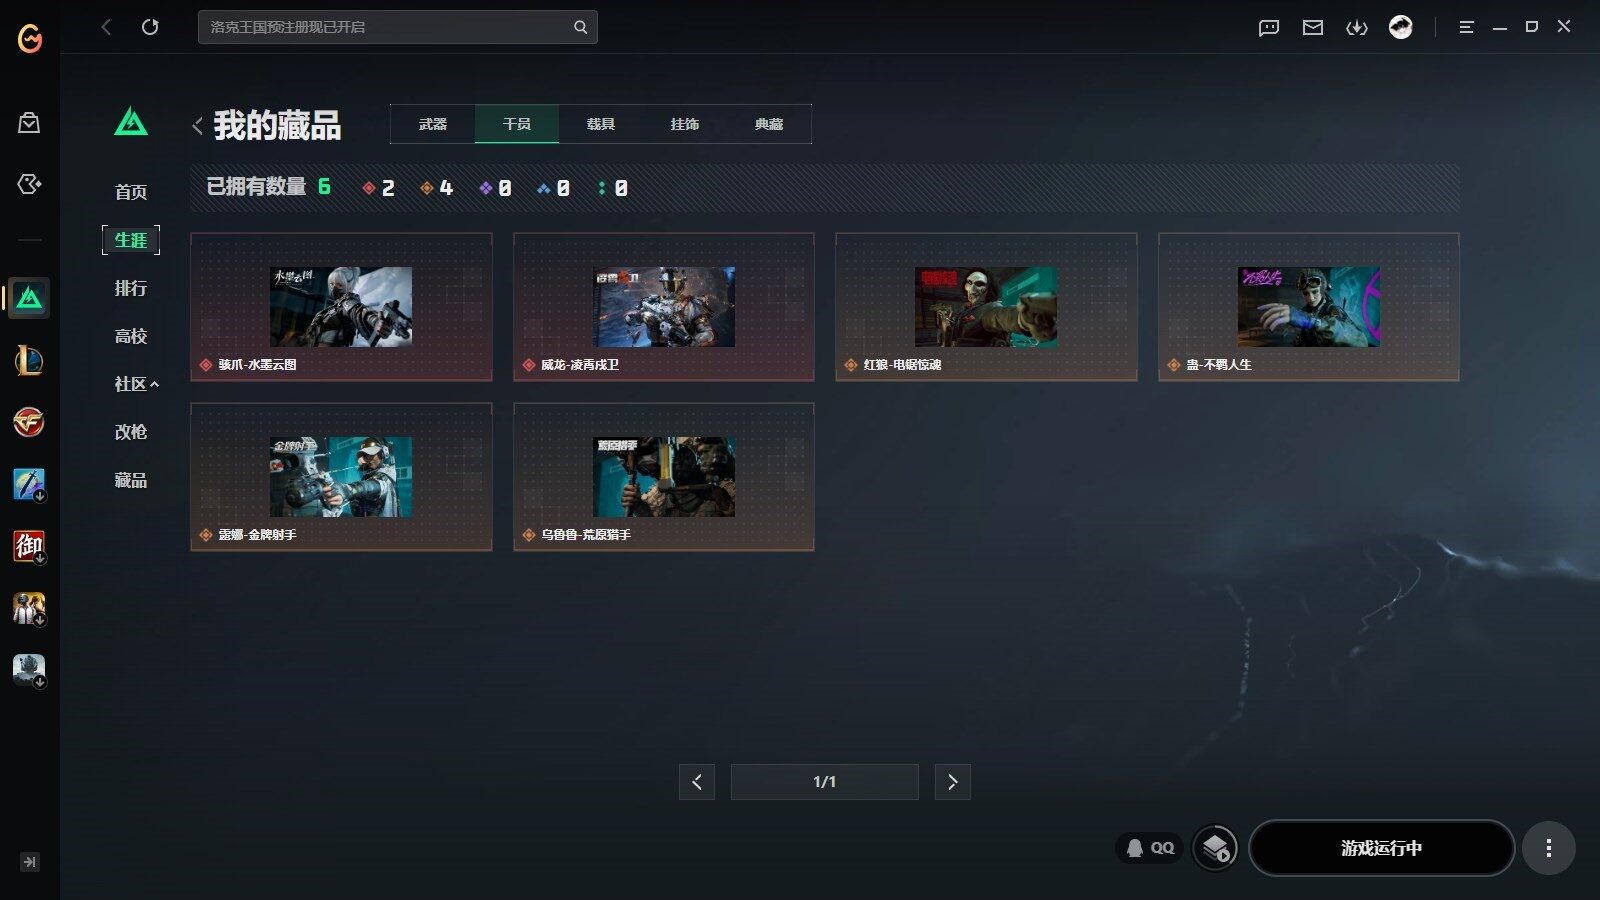Open the blue feather game icon in sidebar

pyautogui.click(x=29, y=484)
